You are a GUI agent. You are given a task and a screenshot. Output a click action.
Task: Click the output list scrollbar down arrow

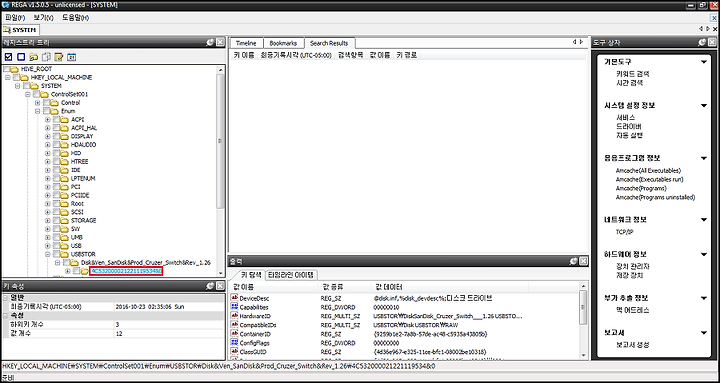tap(583, 355)
